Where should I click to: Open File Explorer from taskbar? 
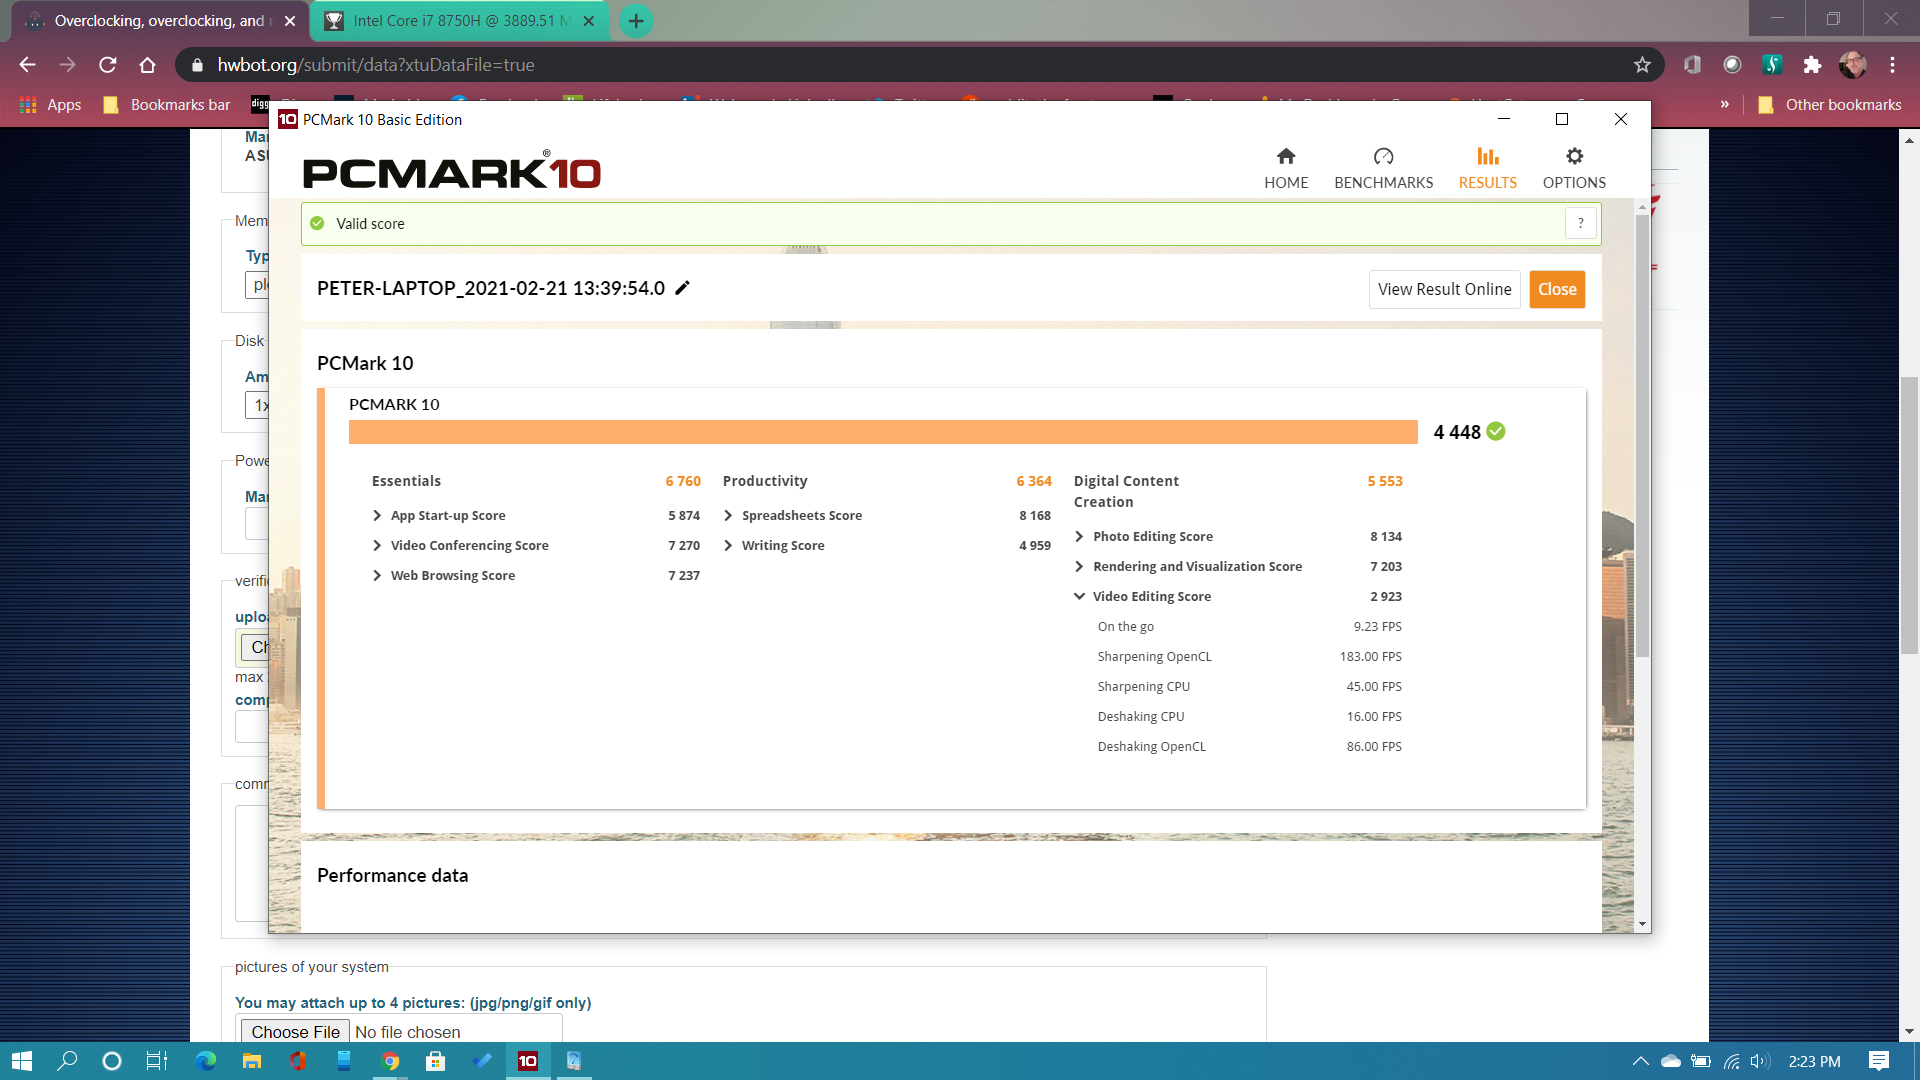252,1061
